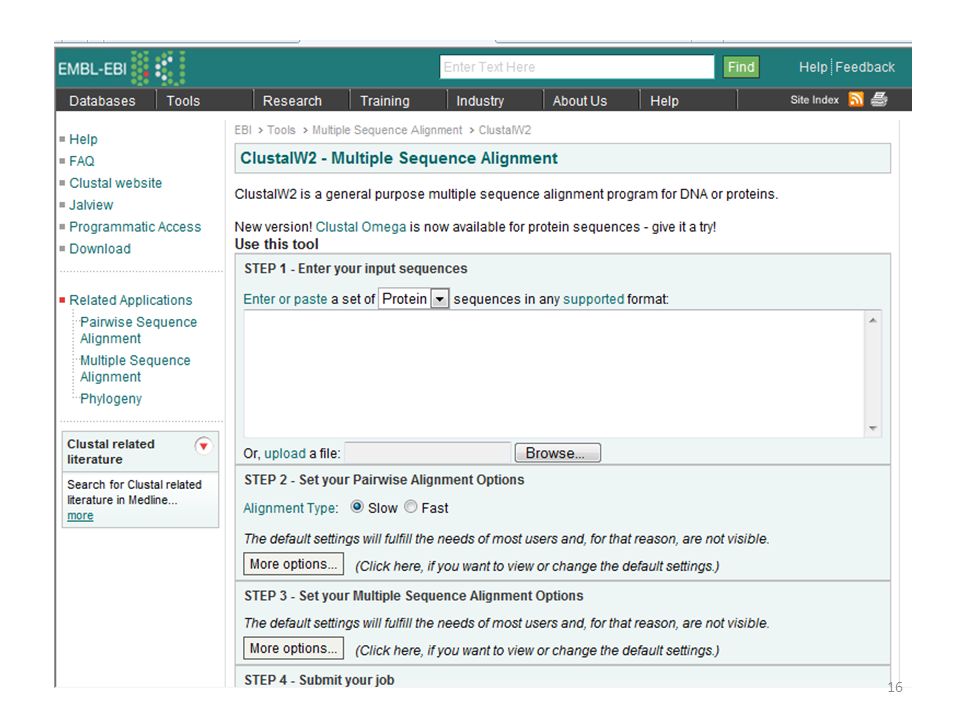Click the ClustalW2 breadcrumb text
960x720 pixels.
pos(504,130)
